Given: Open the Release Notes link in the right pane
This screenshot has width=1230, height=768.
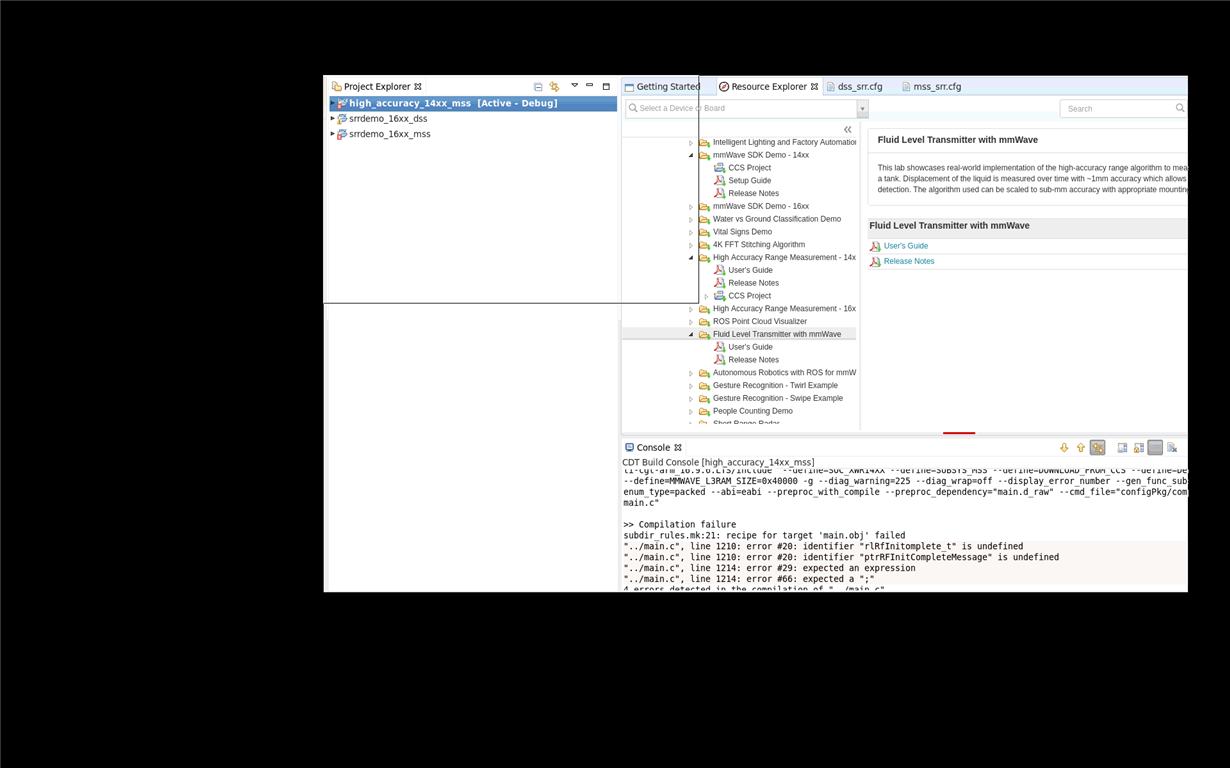Looking at the screenshot, I should (x=908, y=261).
